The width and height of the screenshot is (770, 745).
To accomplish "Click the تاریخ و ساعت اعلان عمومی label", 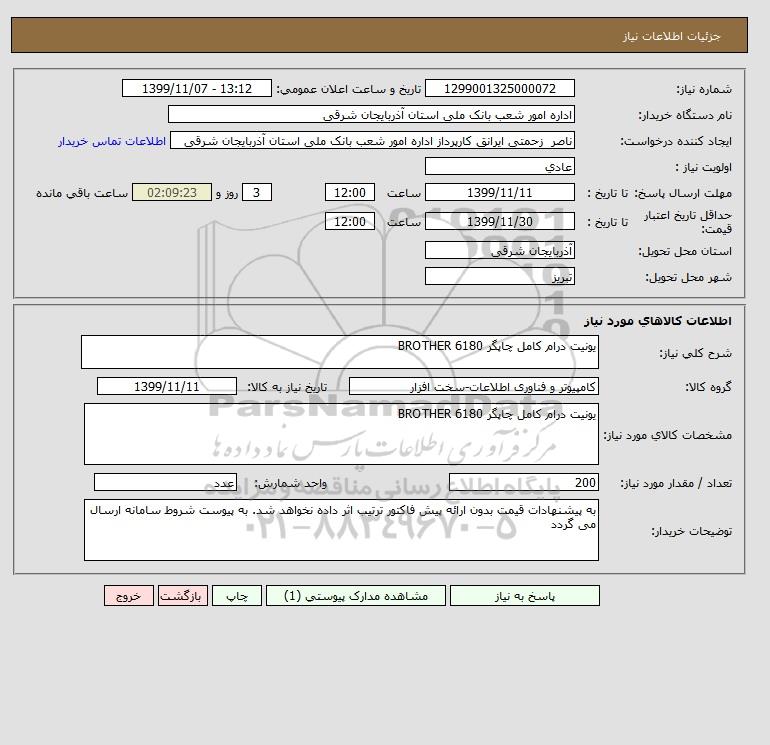I will (x=349, y=89).
